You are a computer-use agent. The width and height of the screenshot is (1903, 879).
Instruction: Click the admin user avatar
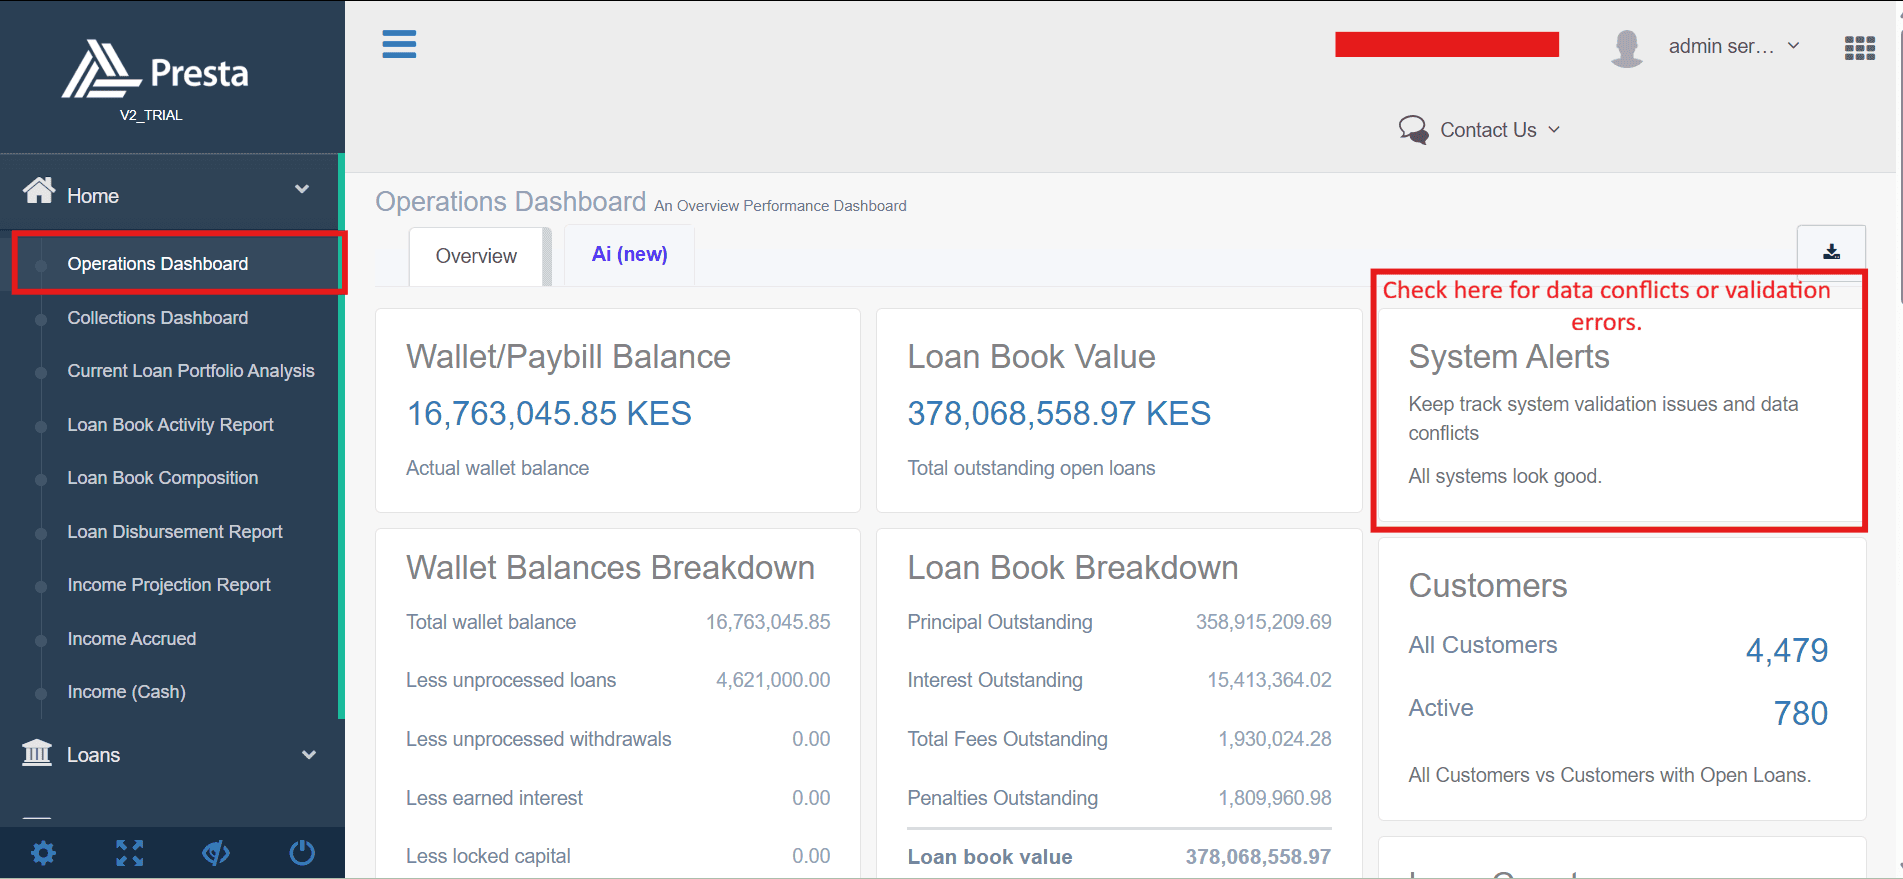click(x=1627, y=47)
